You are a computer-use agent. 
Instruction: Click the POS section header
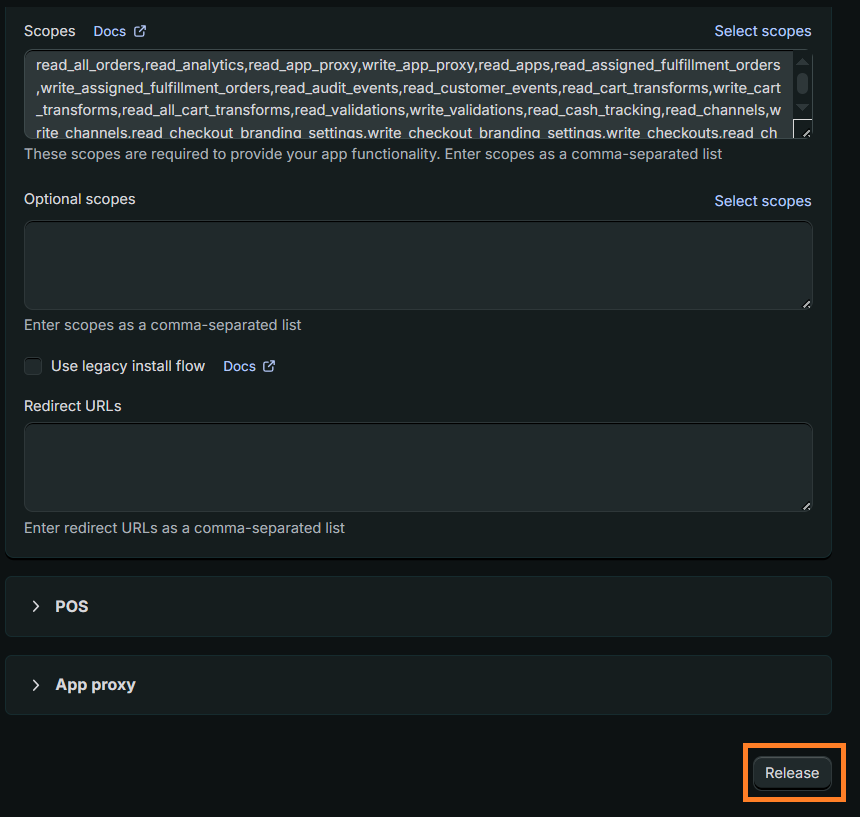[x=71, y=606]
